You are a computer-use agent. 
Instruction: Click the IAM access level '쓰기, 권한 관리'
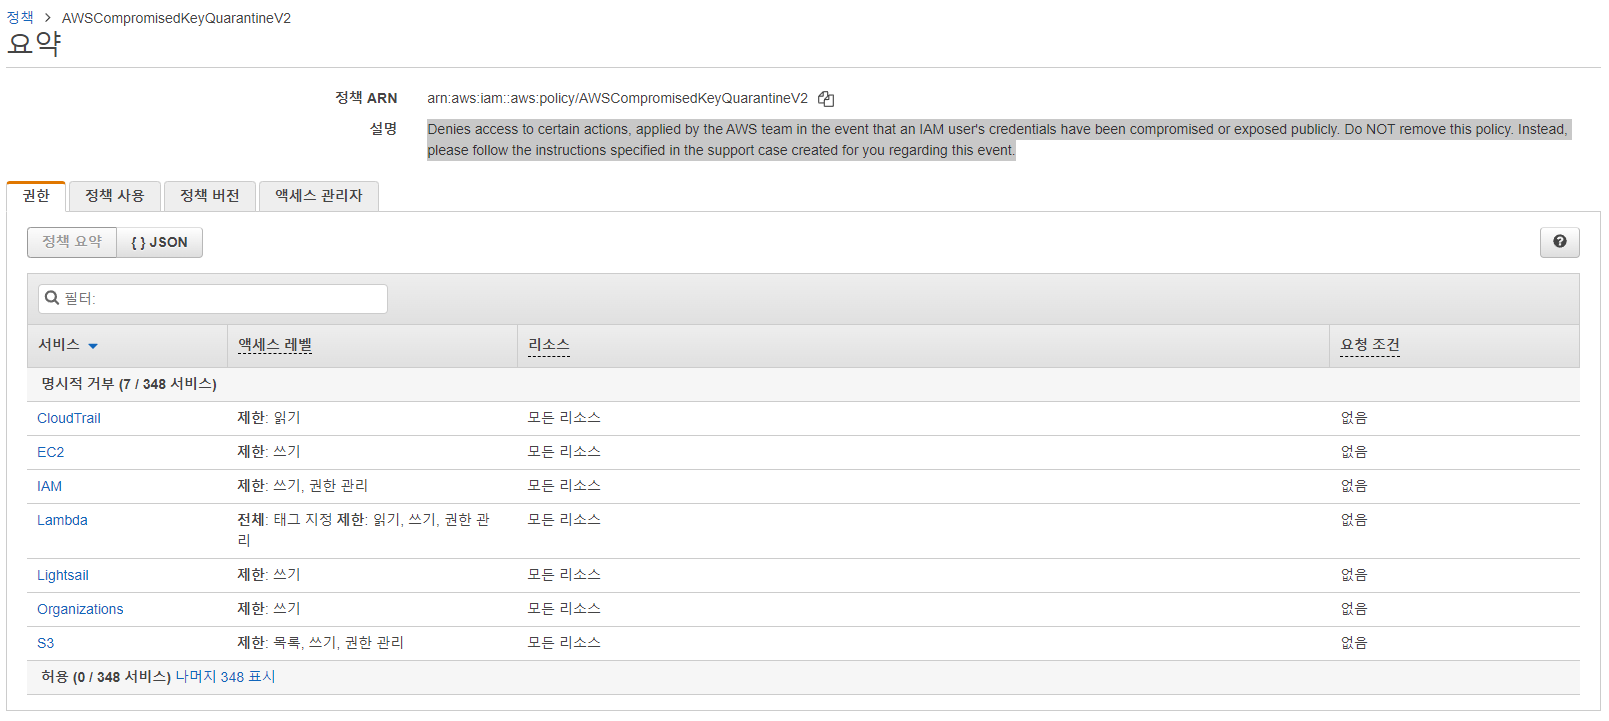(x=321, y=486)
